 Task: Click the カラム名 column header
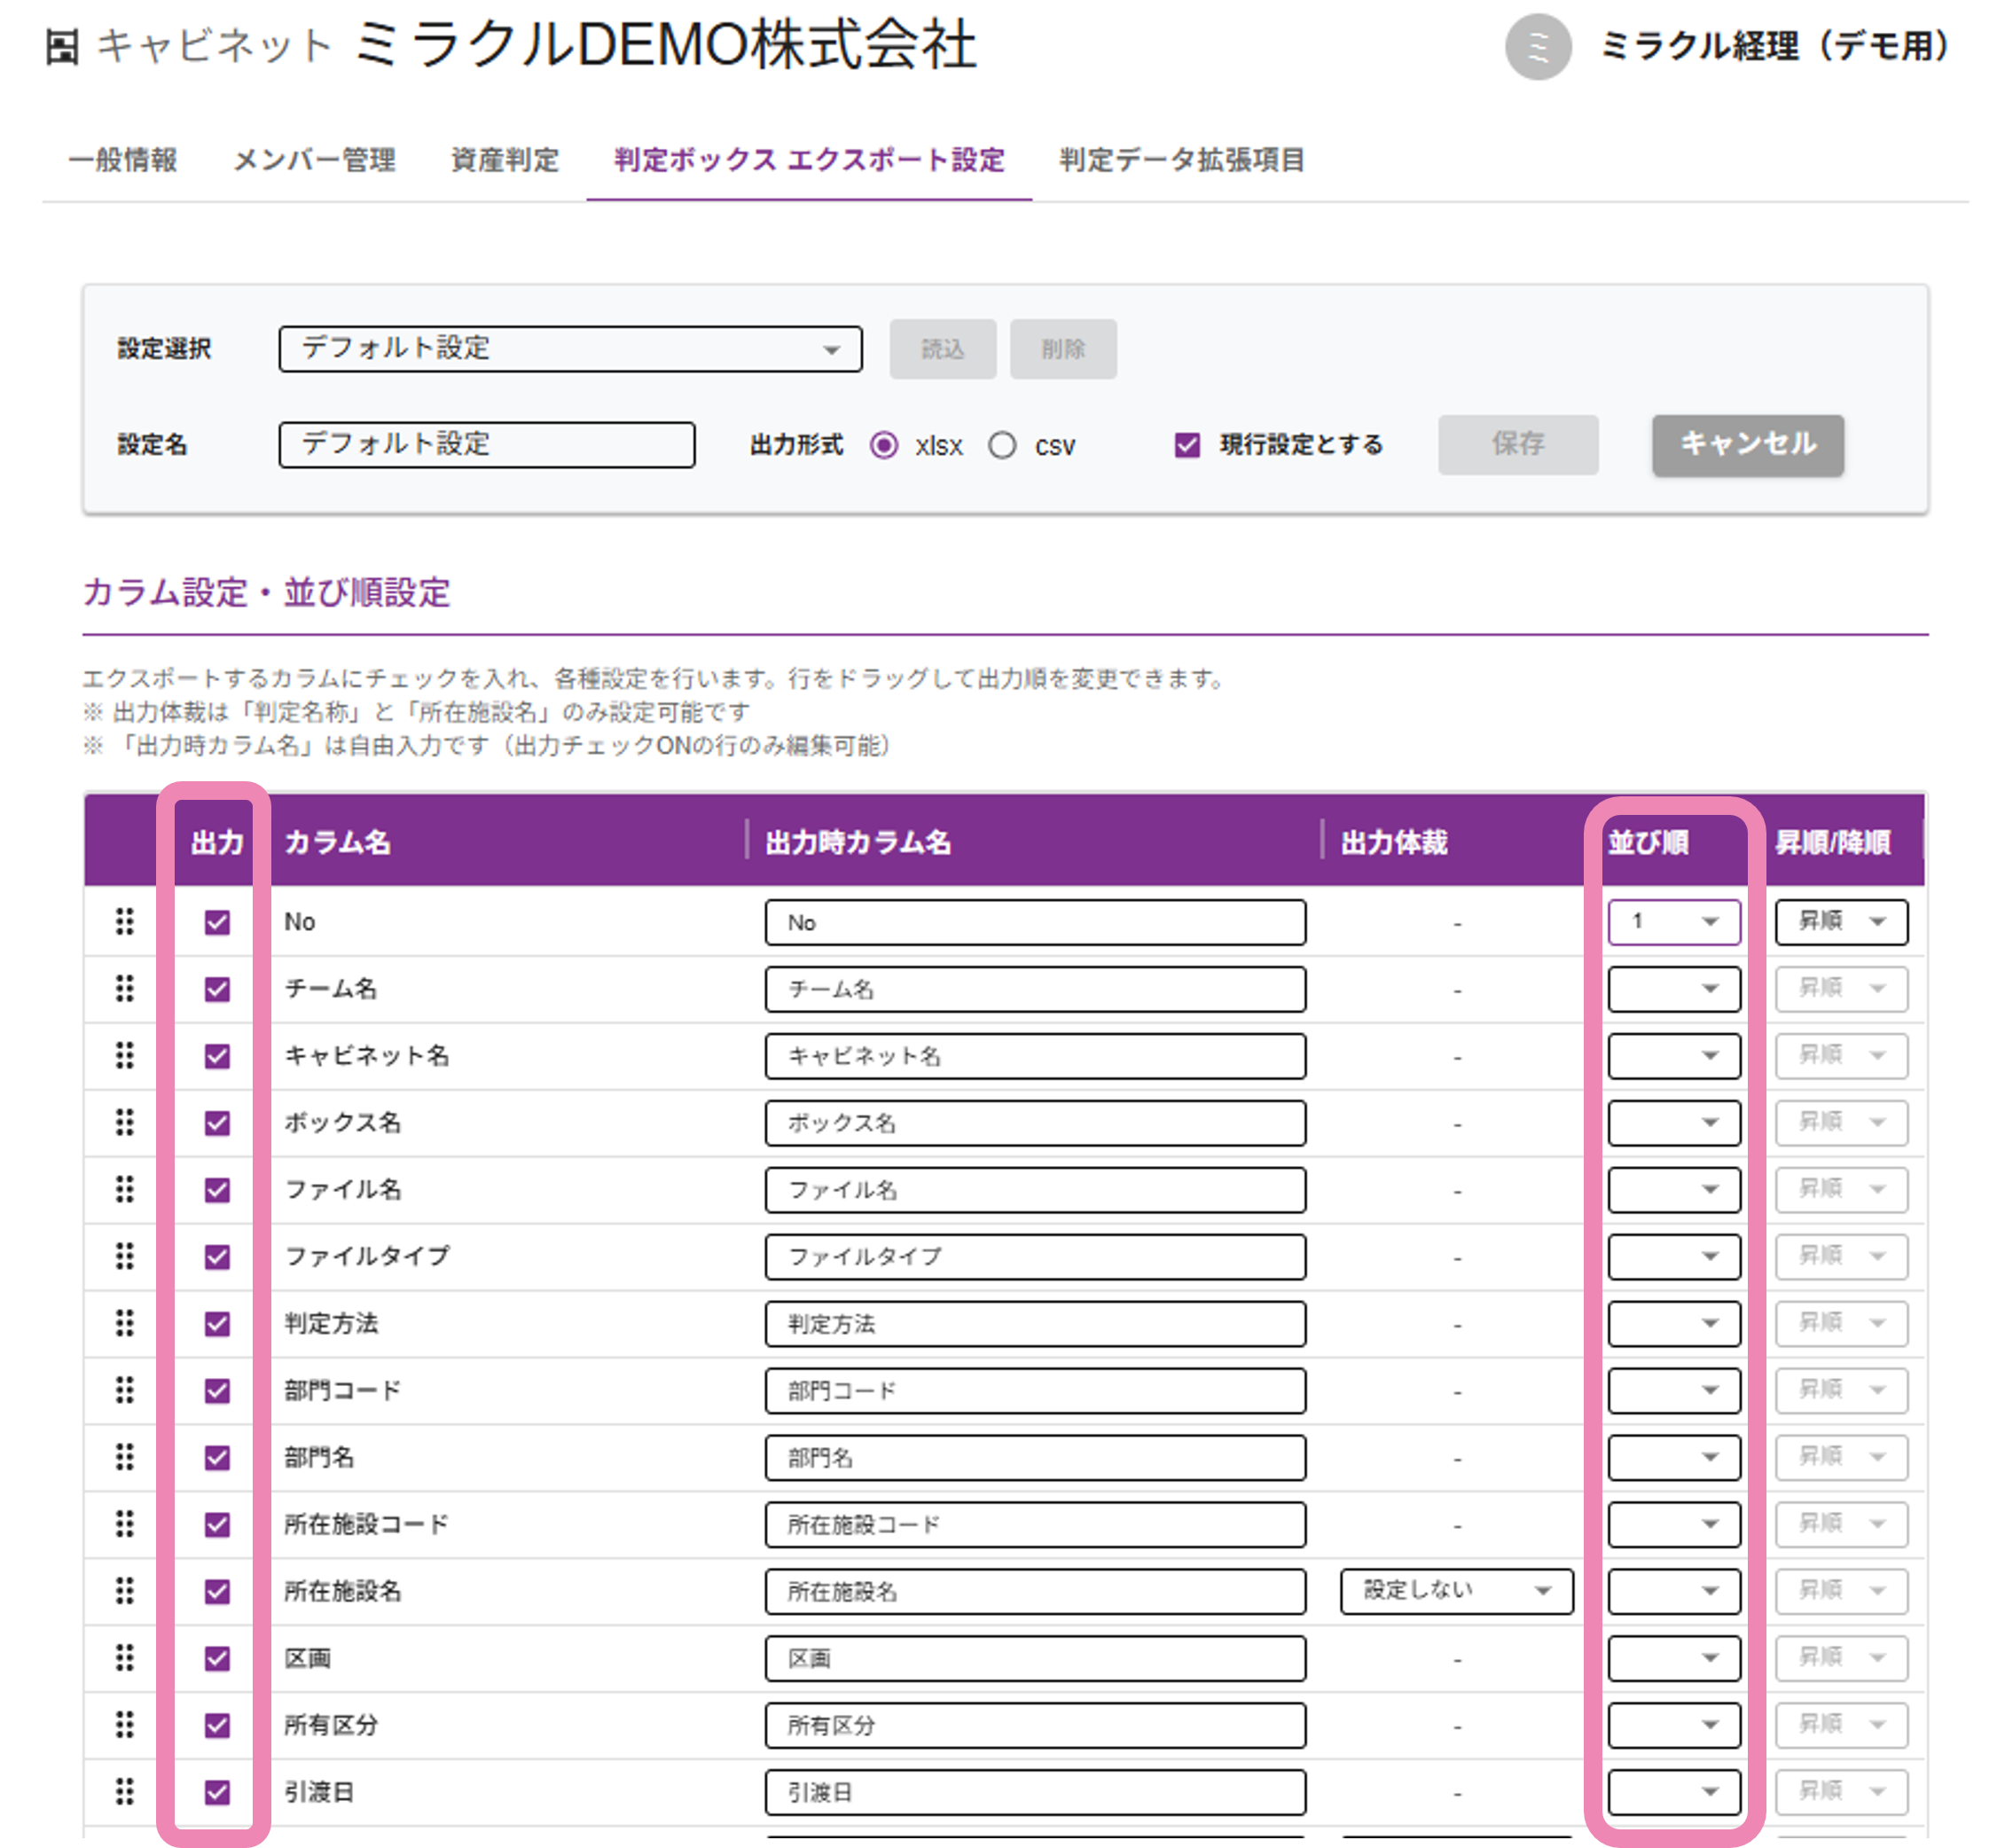[x=337, y=843]
